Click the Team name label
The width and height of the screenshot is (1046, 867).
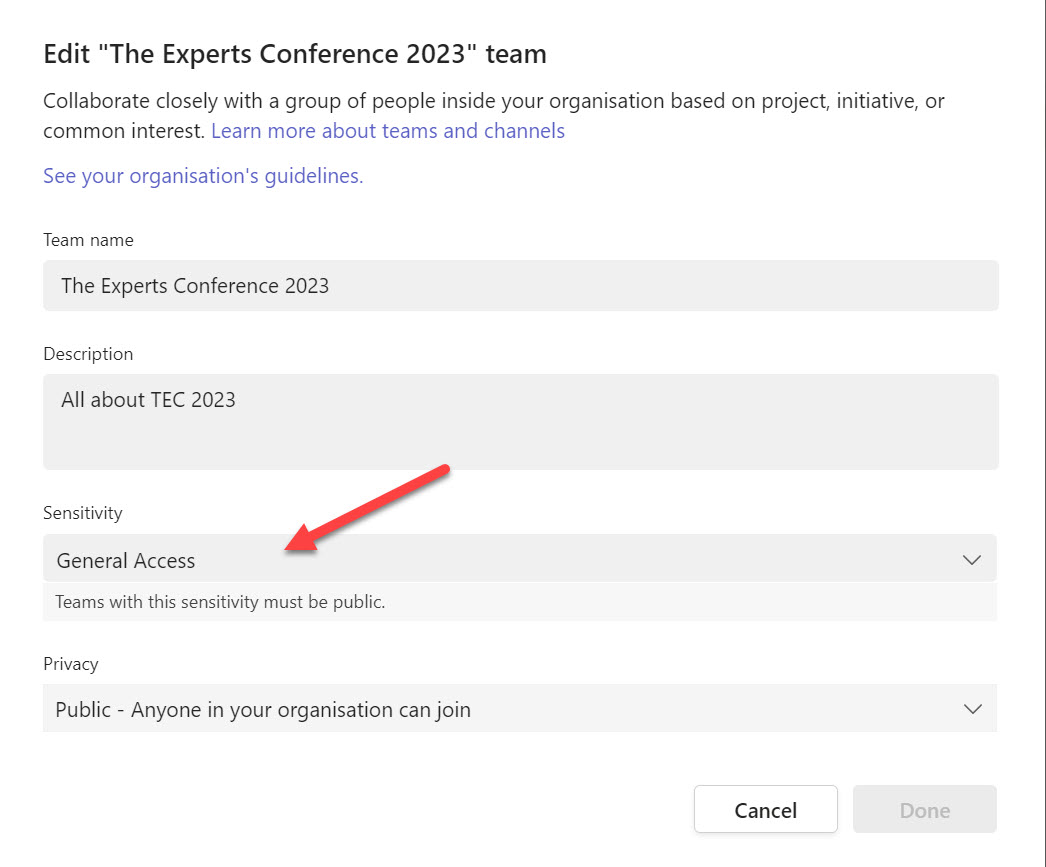click(87, 240)
